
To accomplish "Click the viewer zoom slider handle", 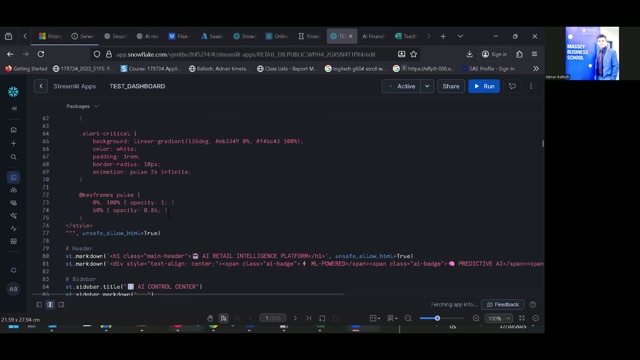I will 437,318.
